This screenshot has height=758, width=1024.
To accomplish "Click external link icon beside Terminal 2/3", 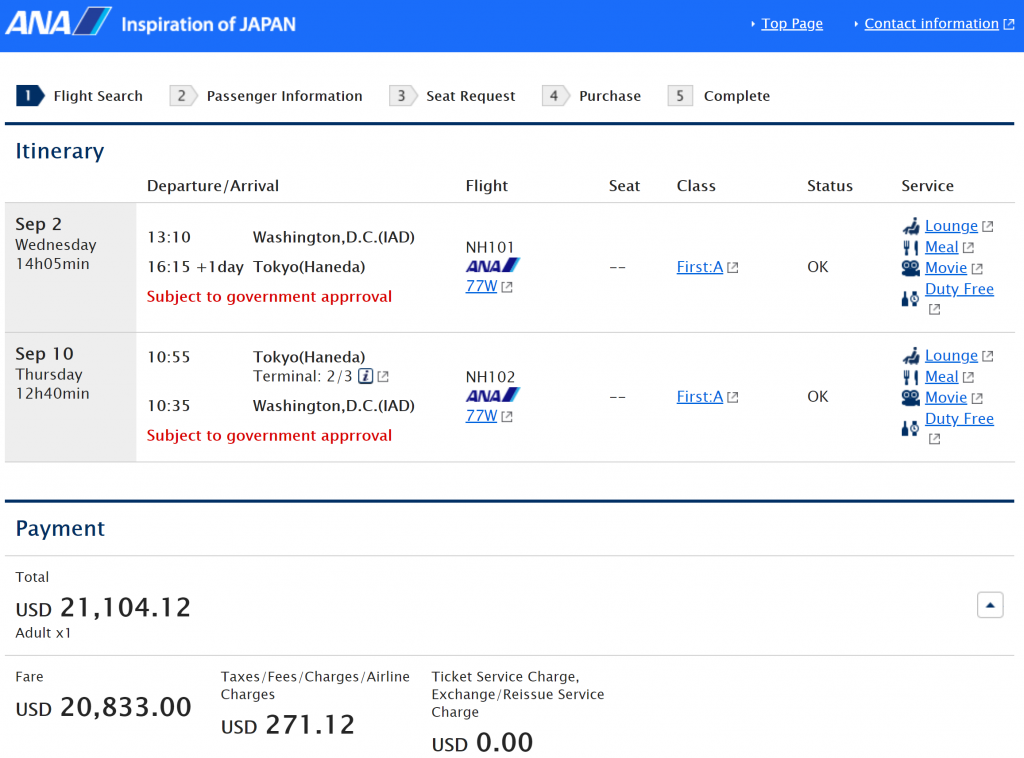I will (383, 377).
